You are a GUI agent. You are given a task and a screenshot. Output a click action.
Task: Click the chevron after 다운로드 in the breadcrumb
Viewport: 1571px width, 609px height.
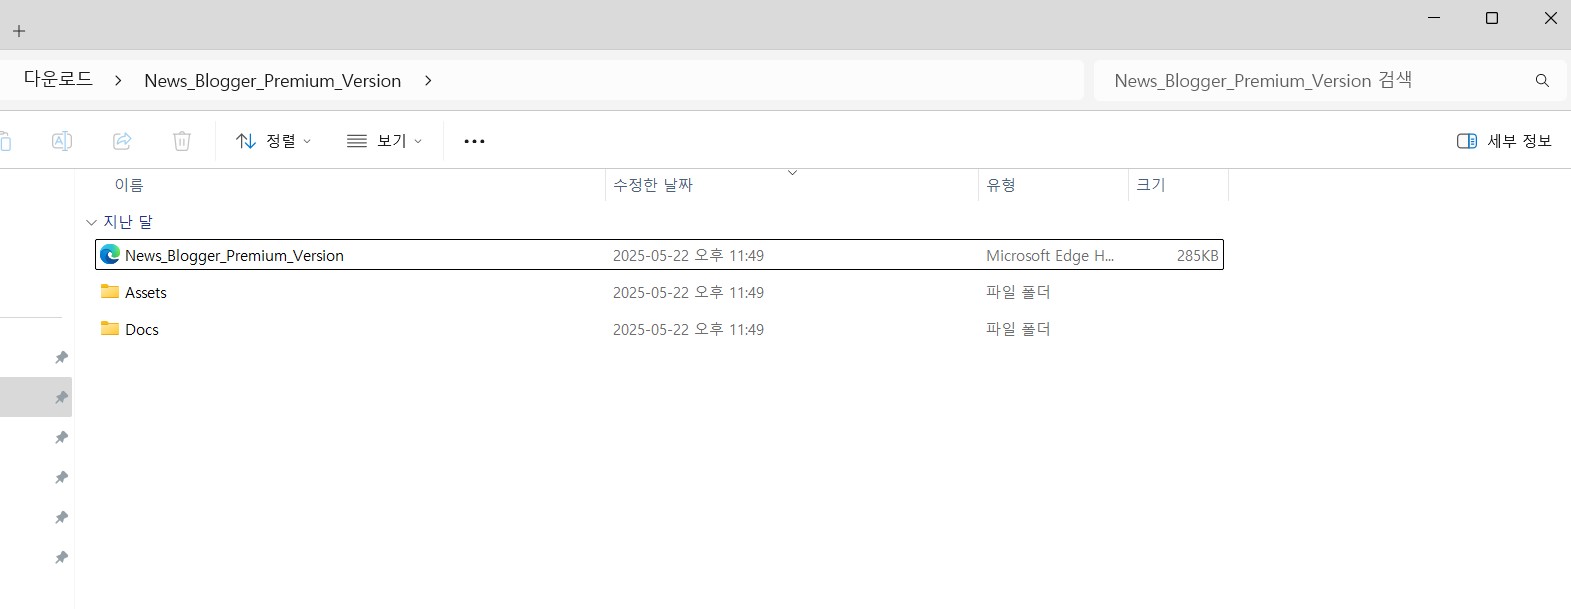point(118,80)
